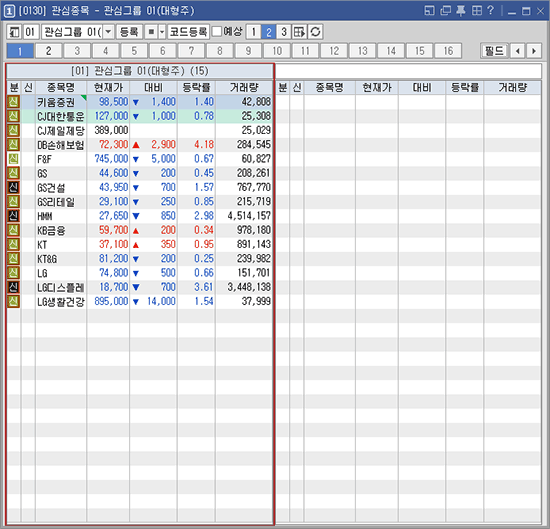This screenshot has height=529, width=550.
Task: Toggle the 예상 checkbox
Action: (x=217, y=32)
